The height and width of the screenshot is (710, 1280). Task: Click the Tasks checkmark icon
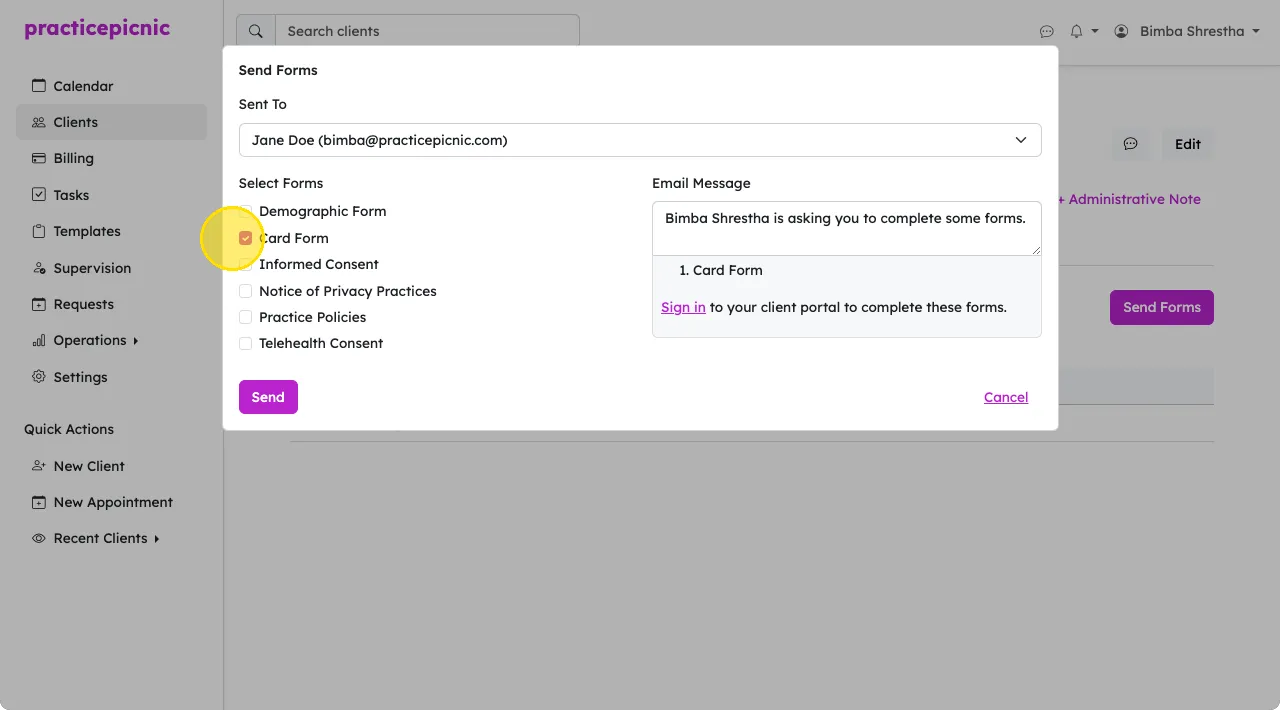click(x=39, y=195)
